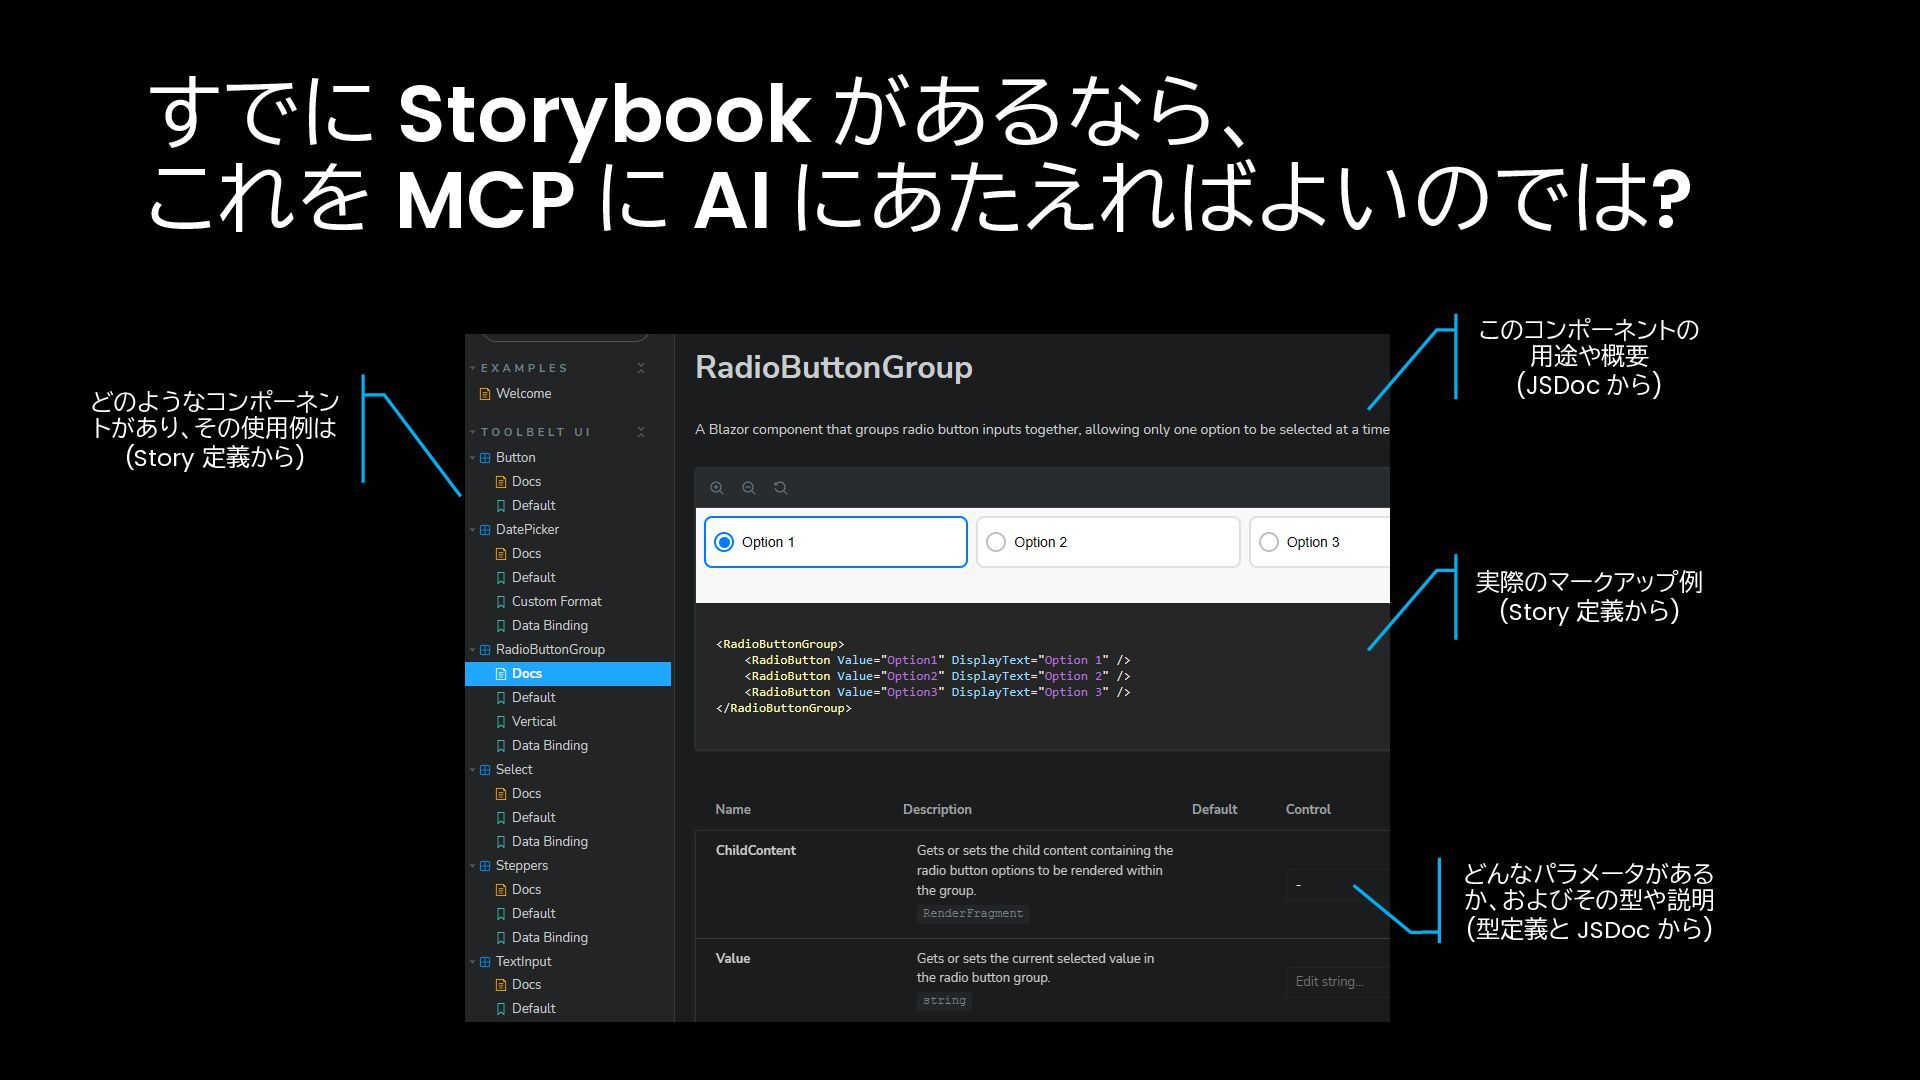Click the story bookmark icon beside Vertical
The image size is (1920, 1080).
click(501, 722)
